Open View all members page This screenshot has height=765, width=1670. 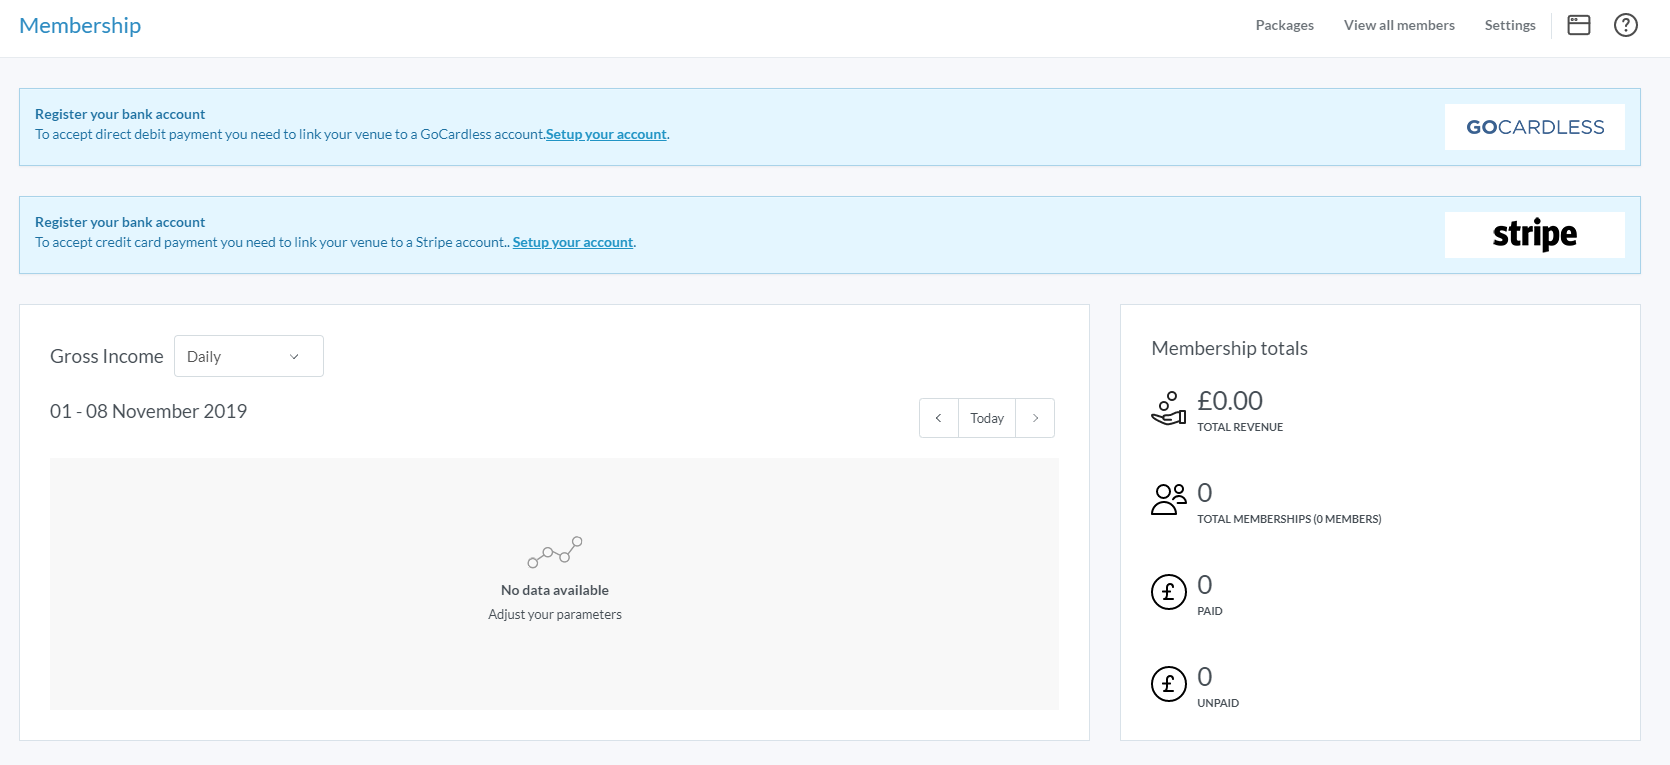tap(1398, 25)
